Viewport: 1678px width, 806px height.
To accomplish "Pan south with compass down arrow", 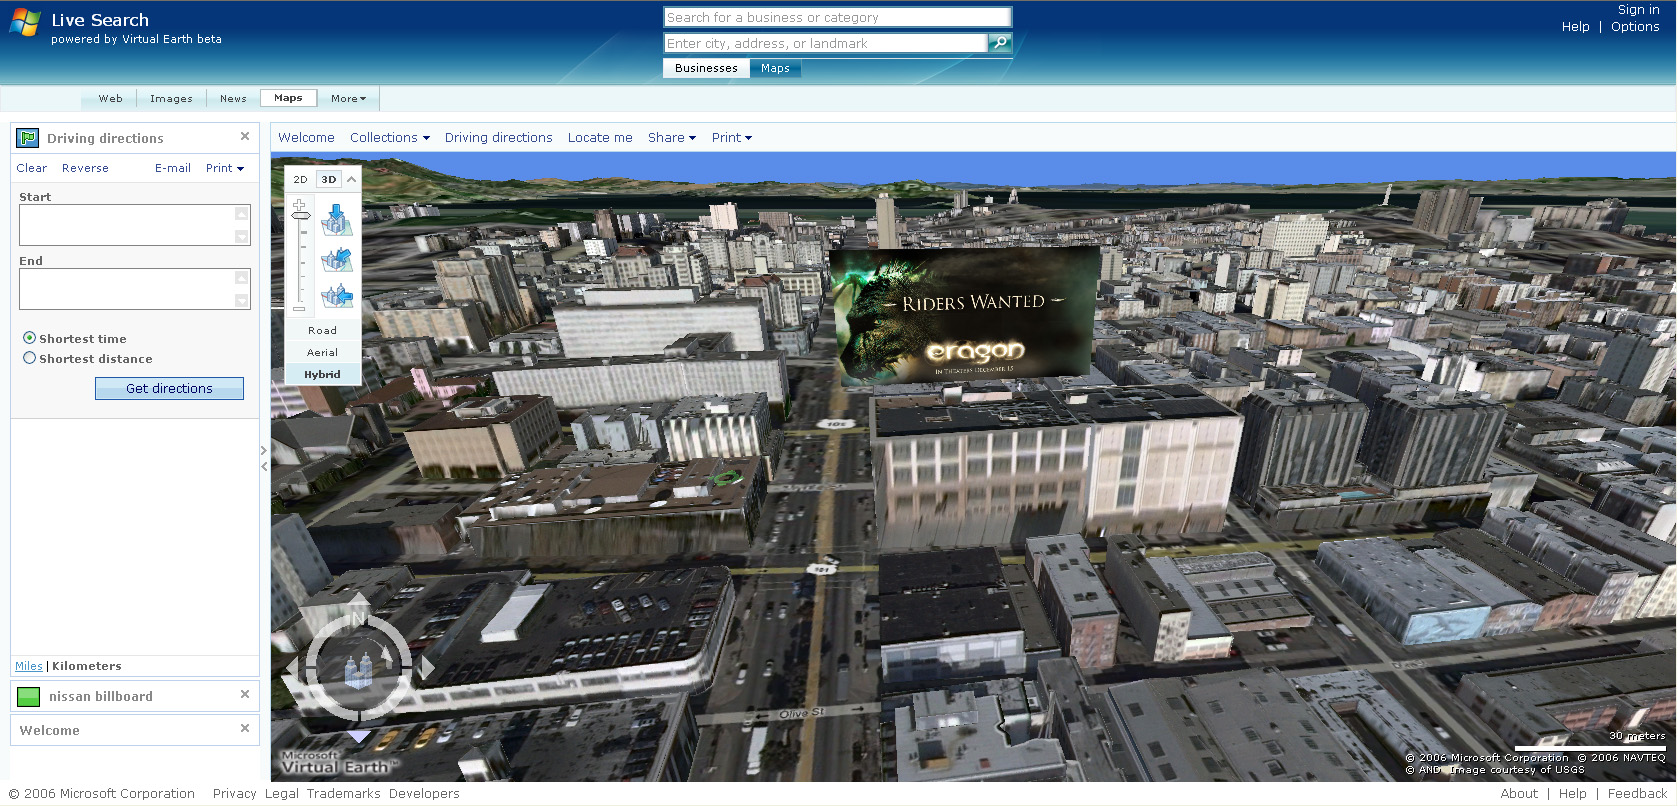I will pos(358,736).
